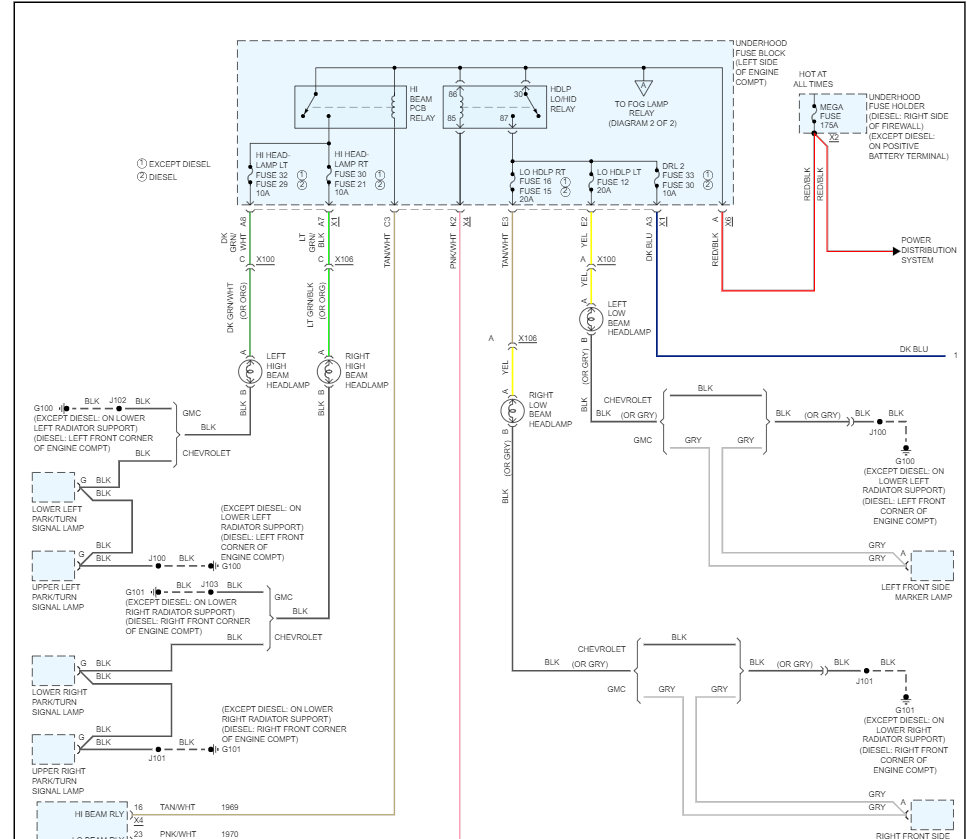Image resolution: width=967 pixels, height=839 pixels.
Task: Click the X100 connector label on DK GRN/WHT wire
Action: pos(265,260)
